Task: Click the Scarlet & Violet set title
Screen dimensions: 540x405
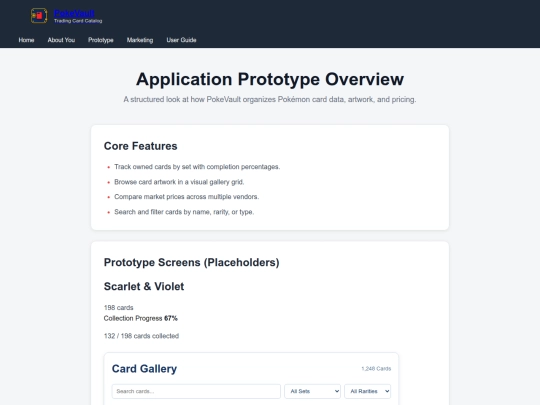Action: click(144, 286)
